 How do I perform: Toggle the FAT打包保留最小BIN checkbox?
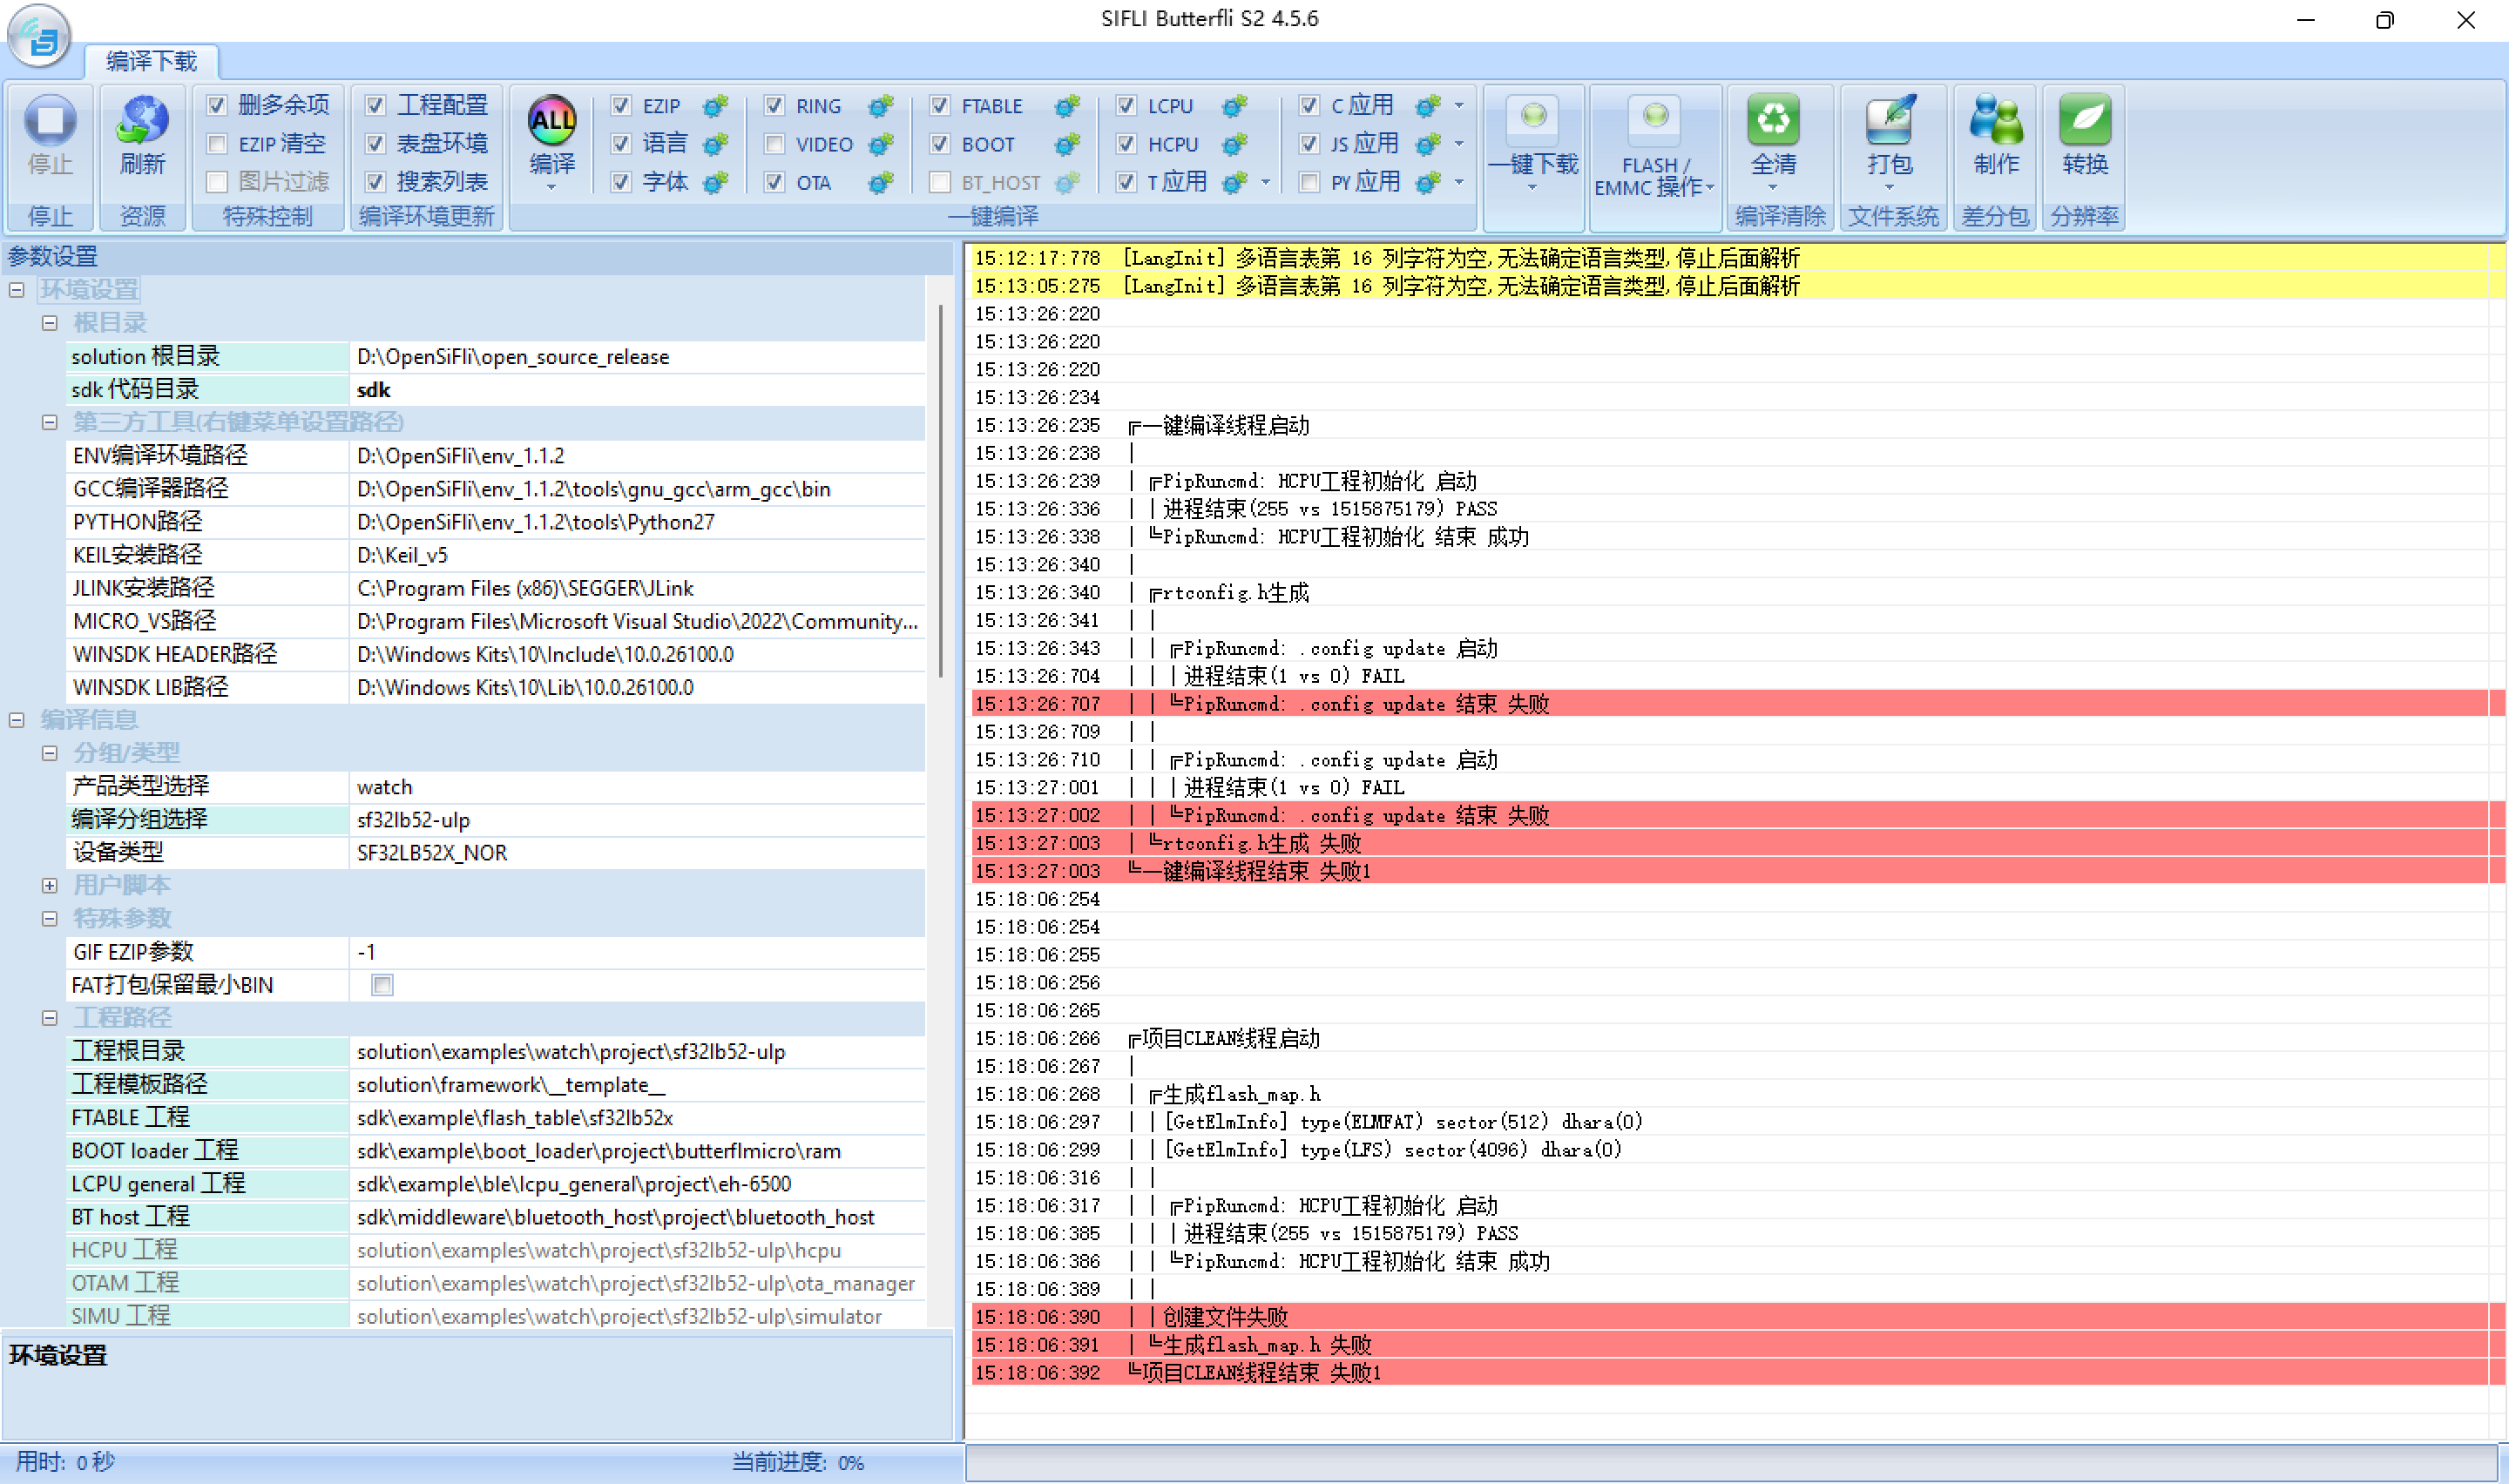[x=382, y=985]
